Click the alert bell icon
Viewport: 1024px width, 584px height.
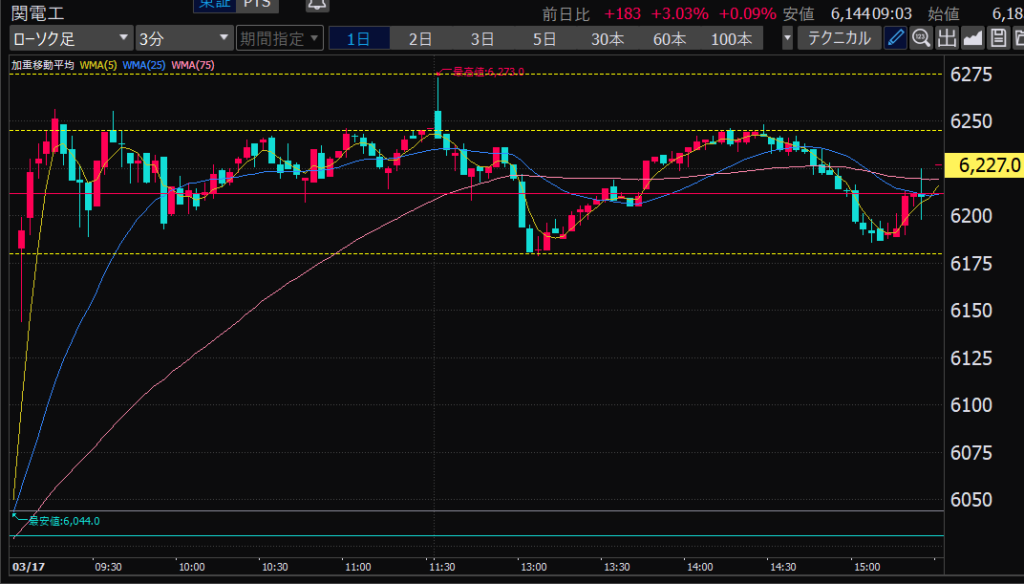pyautogui.click(x=317, y=5)
